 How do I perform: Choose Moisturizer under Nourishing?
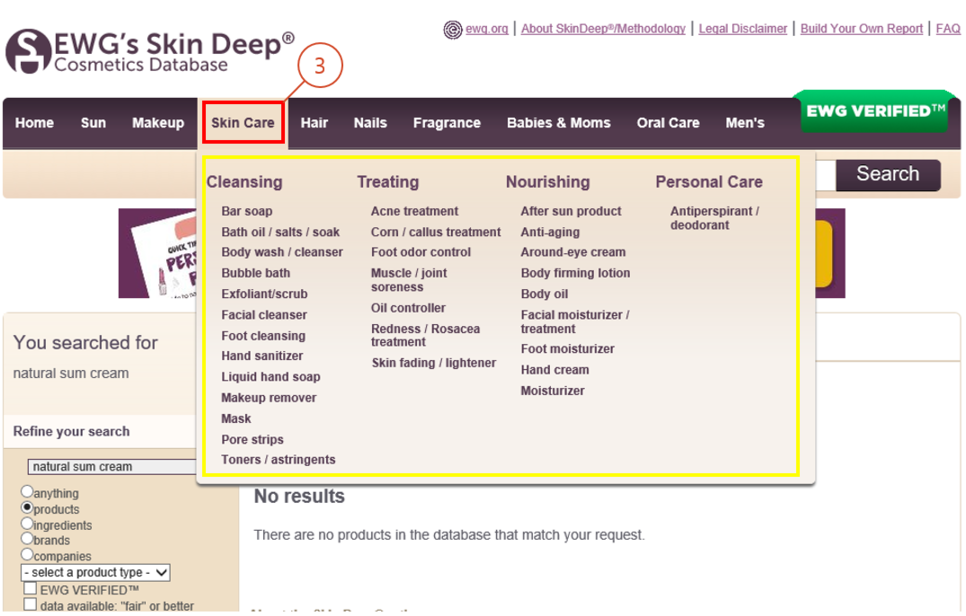553,391
